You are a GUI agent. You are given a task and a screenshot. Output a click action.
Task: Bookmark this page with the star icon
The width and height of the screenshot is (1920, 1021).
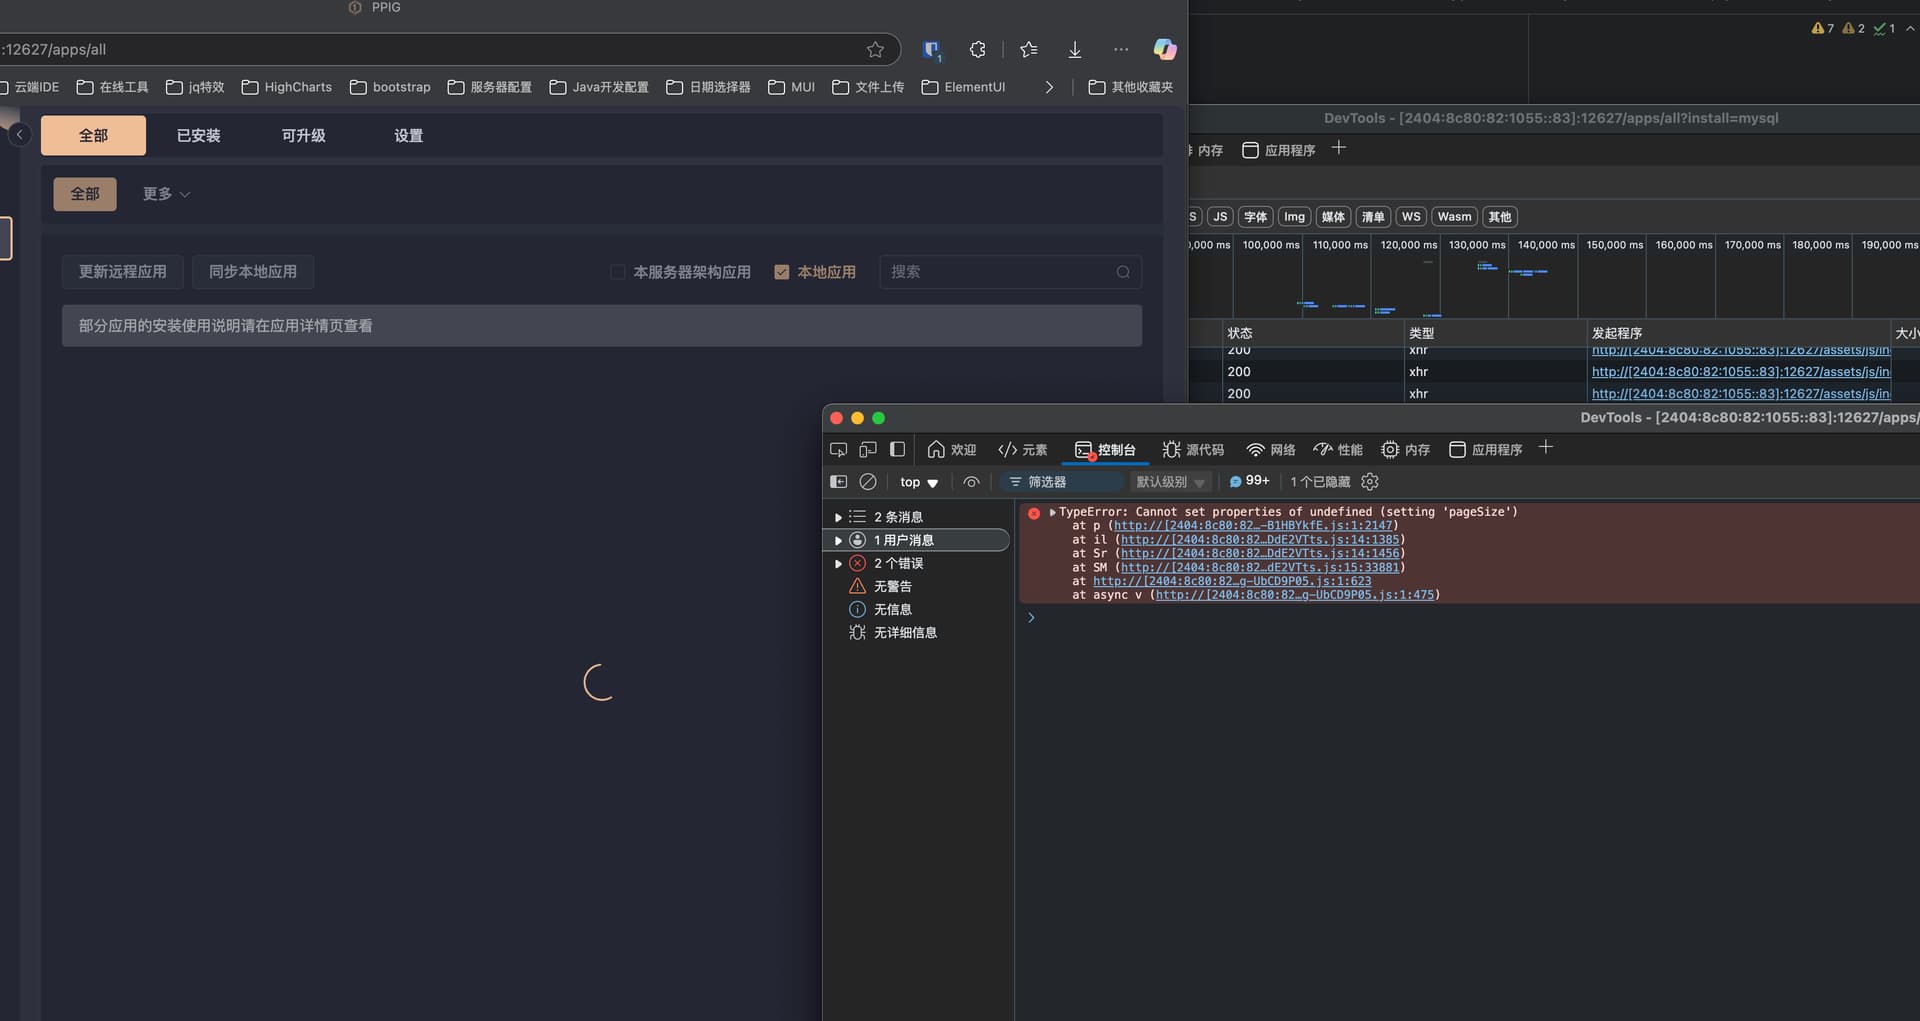click(875, 49)
